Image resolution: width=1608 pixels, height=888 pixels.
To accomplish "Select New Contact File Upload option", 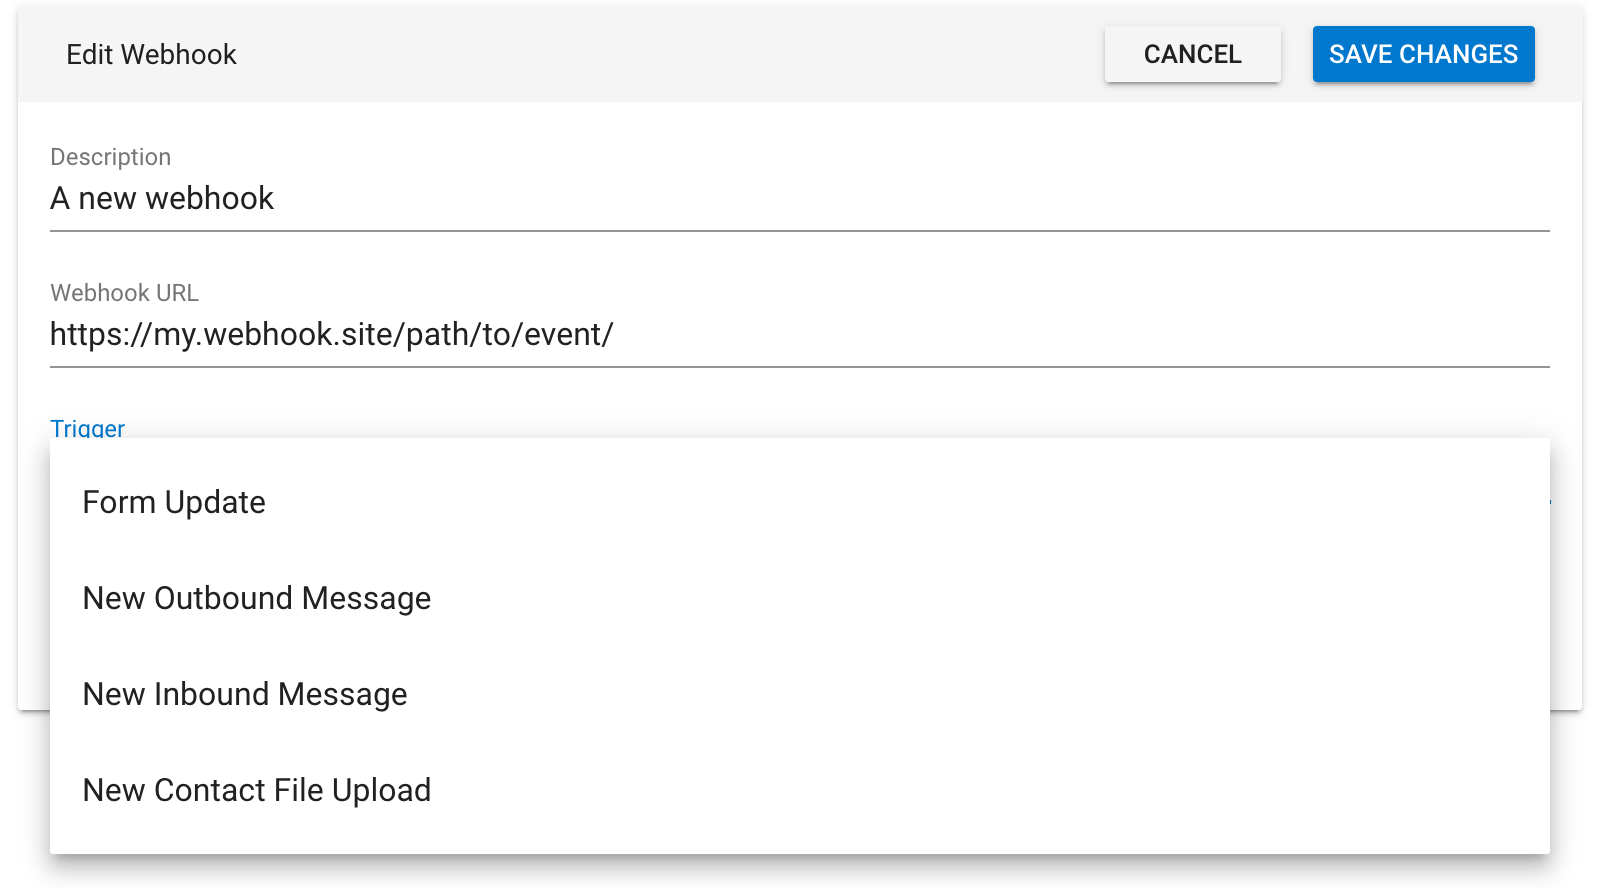I will (257, 790).
